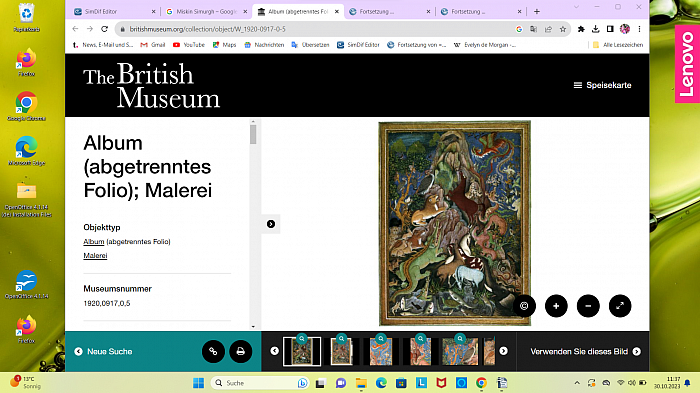The width and height of the screenshot is (700, 393).
Task: Open the OpenOffice 4.1.14 desktop shortcut
Action: 26,284
